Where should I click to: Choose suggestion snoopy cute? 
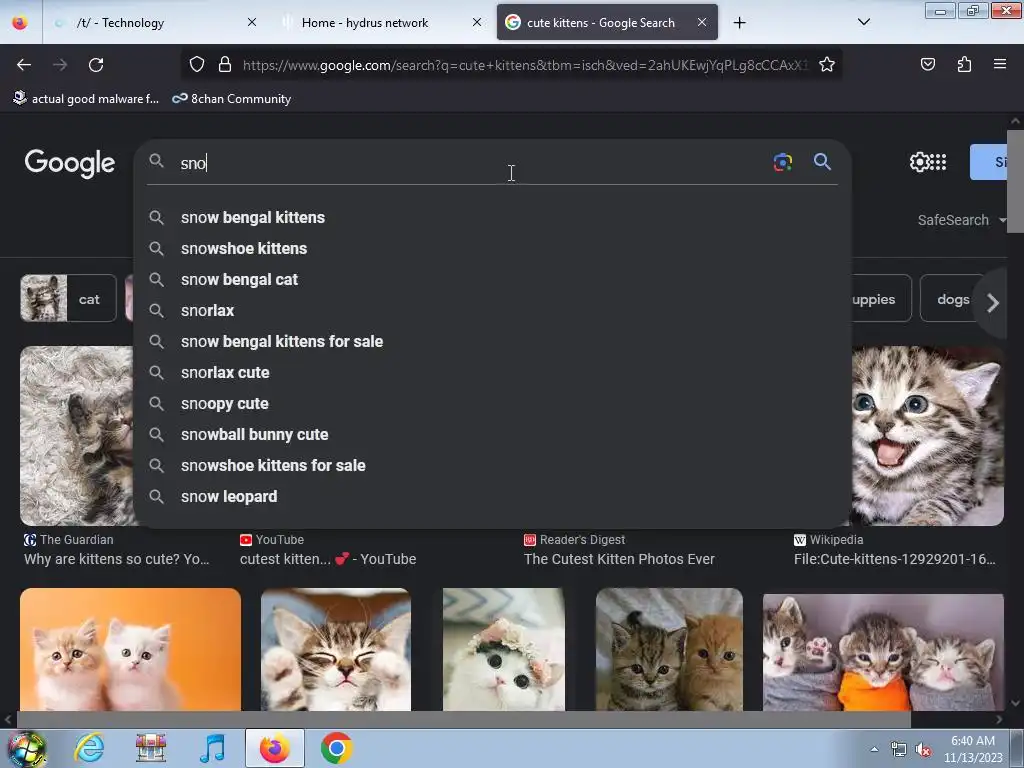coord(492,404)
